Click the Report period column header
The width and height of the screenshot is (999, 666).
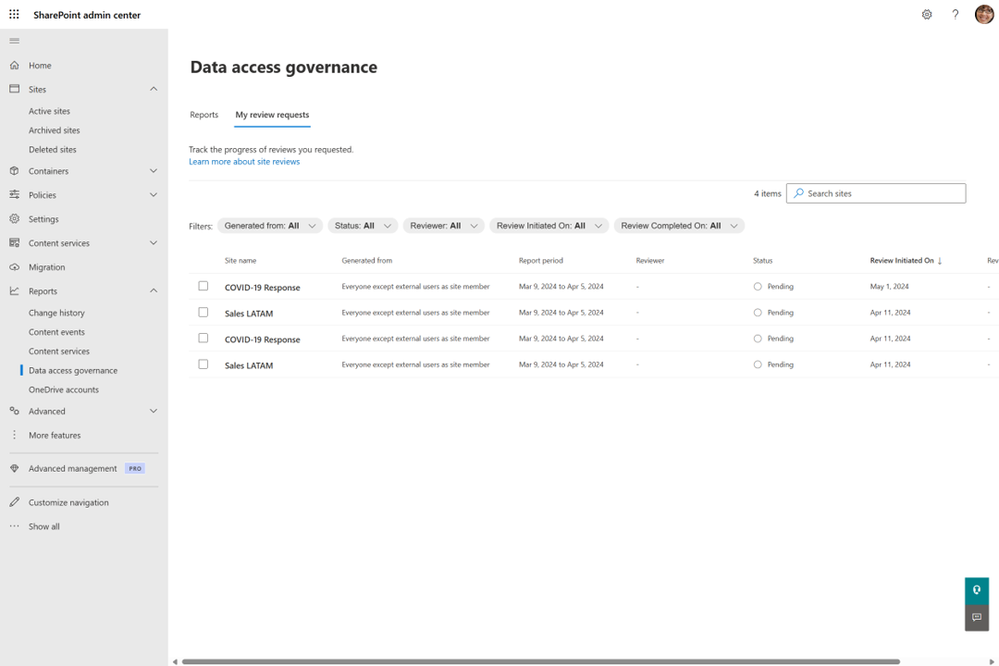(x=541, y=261)
